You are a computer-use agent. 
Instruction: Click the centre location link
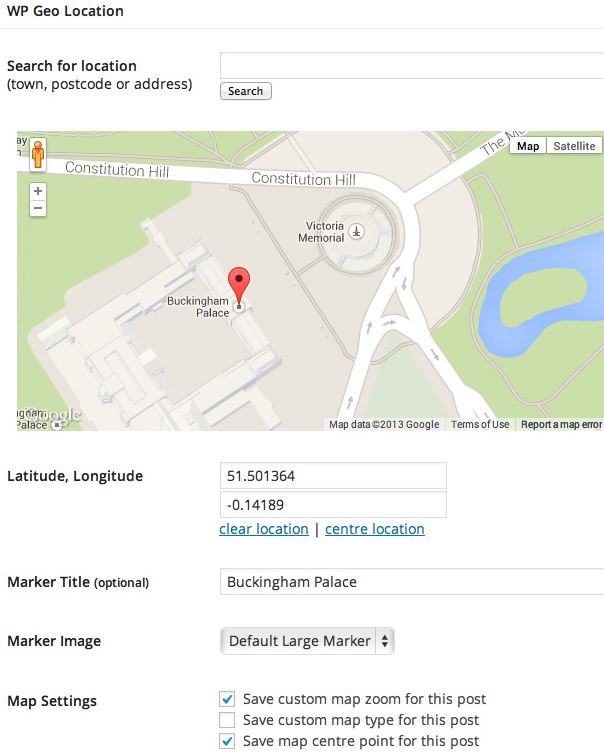pyautogui.click(x=375, y=529)
